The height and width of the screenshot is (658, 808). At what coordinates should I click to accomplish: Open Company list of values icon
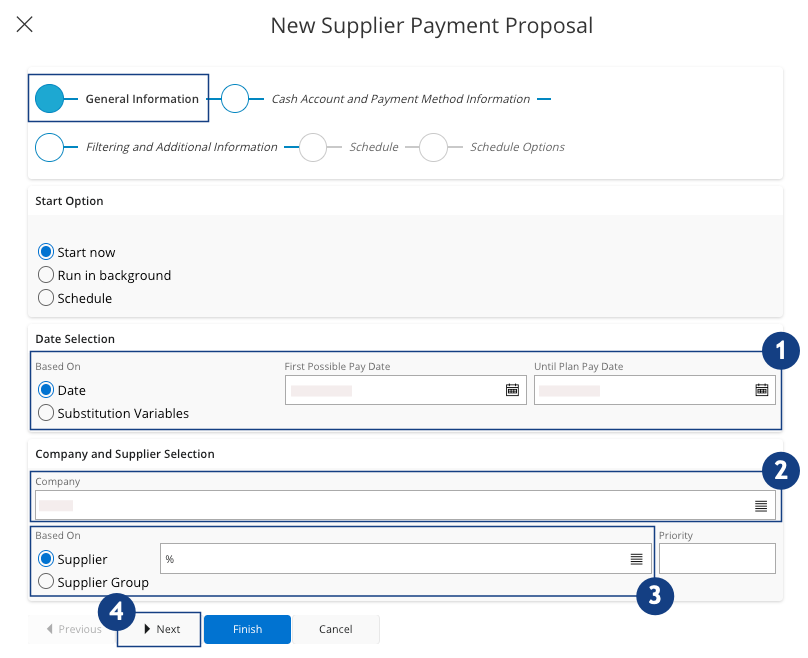(x=761, y=506)
